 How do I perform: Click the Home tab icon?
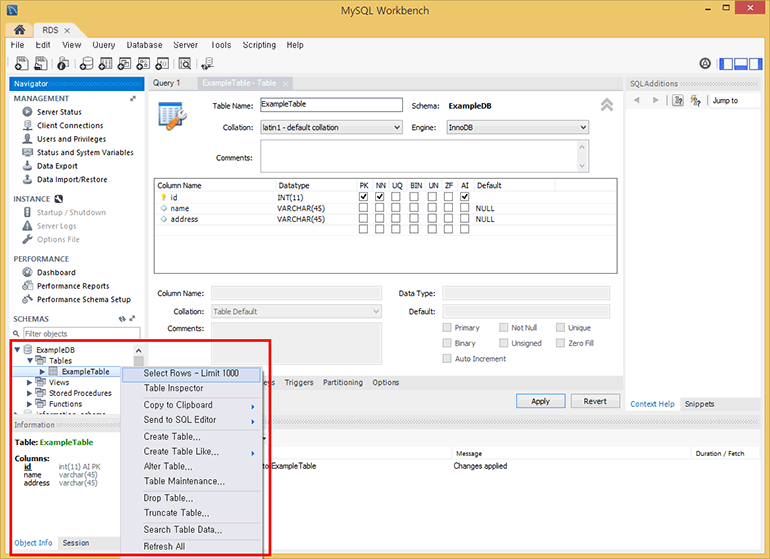pyautogui.click(x=19, y=31)
